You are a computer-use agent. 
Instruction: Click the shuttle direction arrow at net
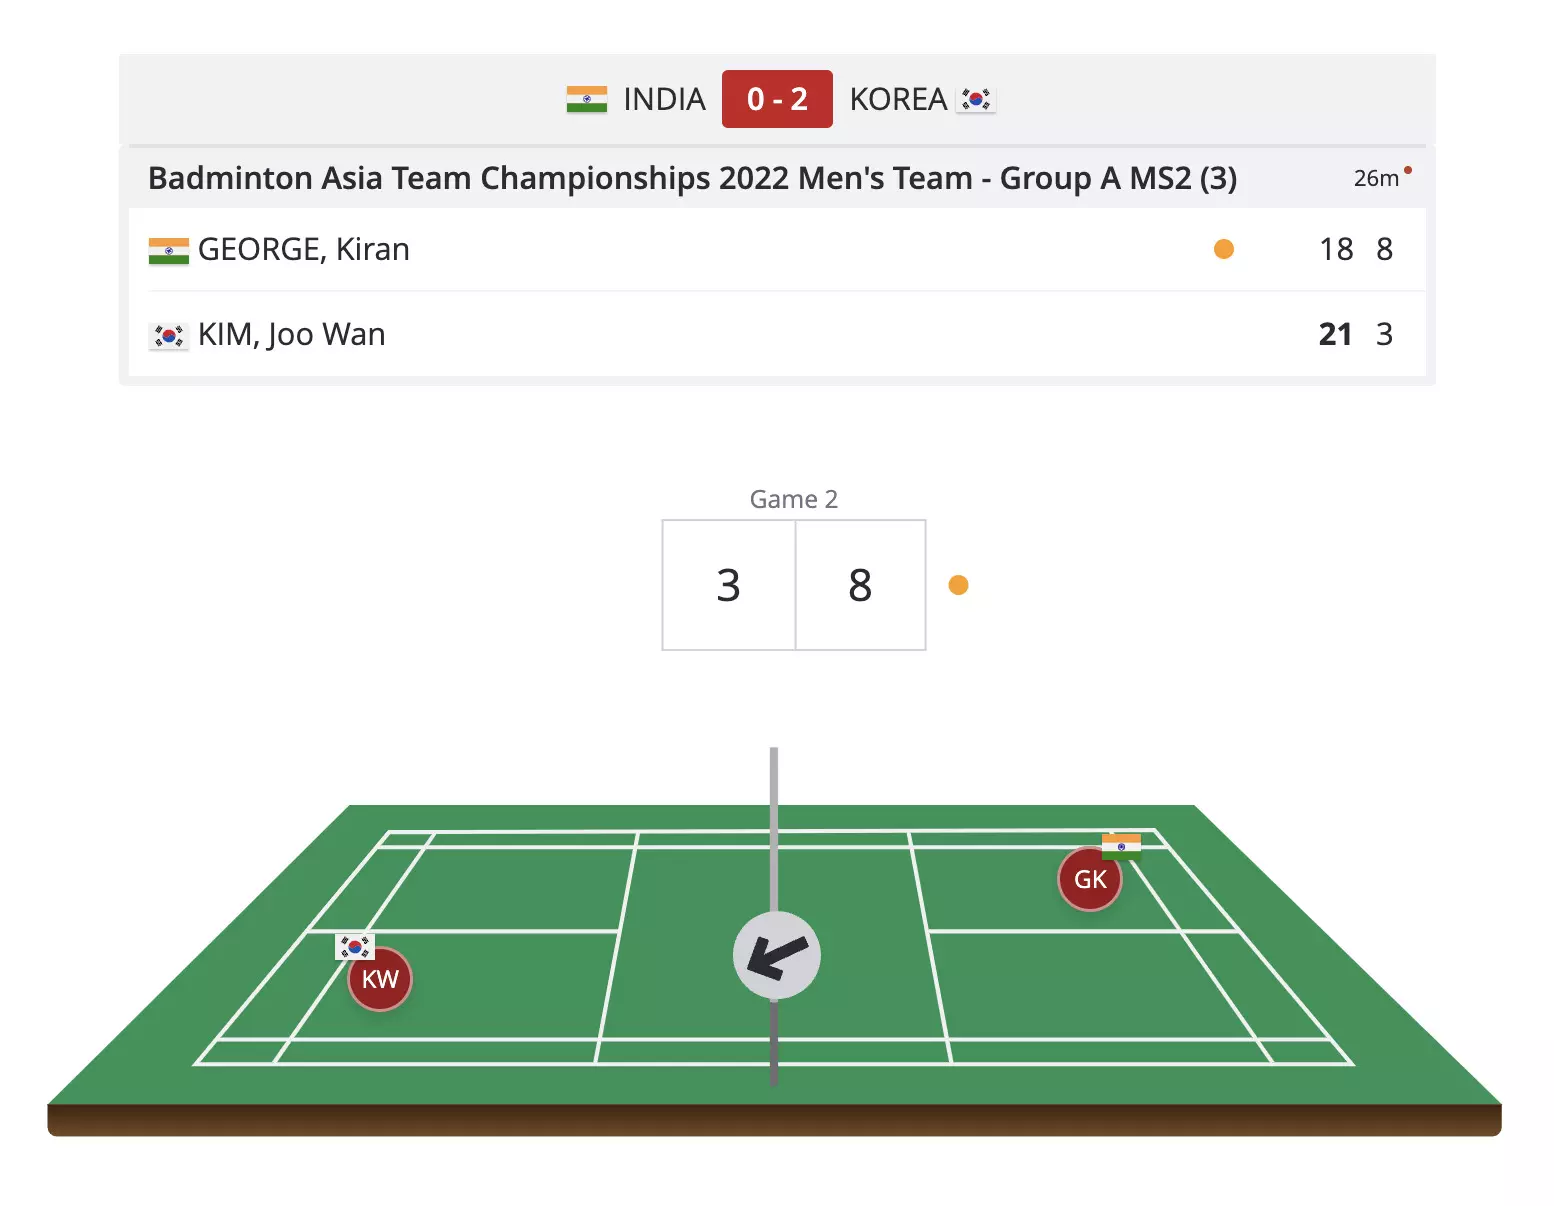pyautogui.click(x=777, y=955)
